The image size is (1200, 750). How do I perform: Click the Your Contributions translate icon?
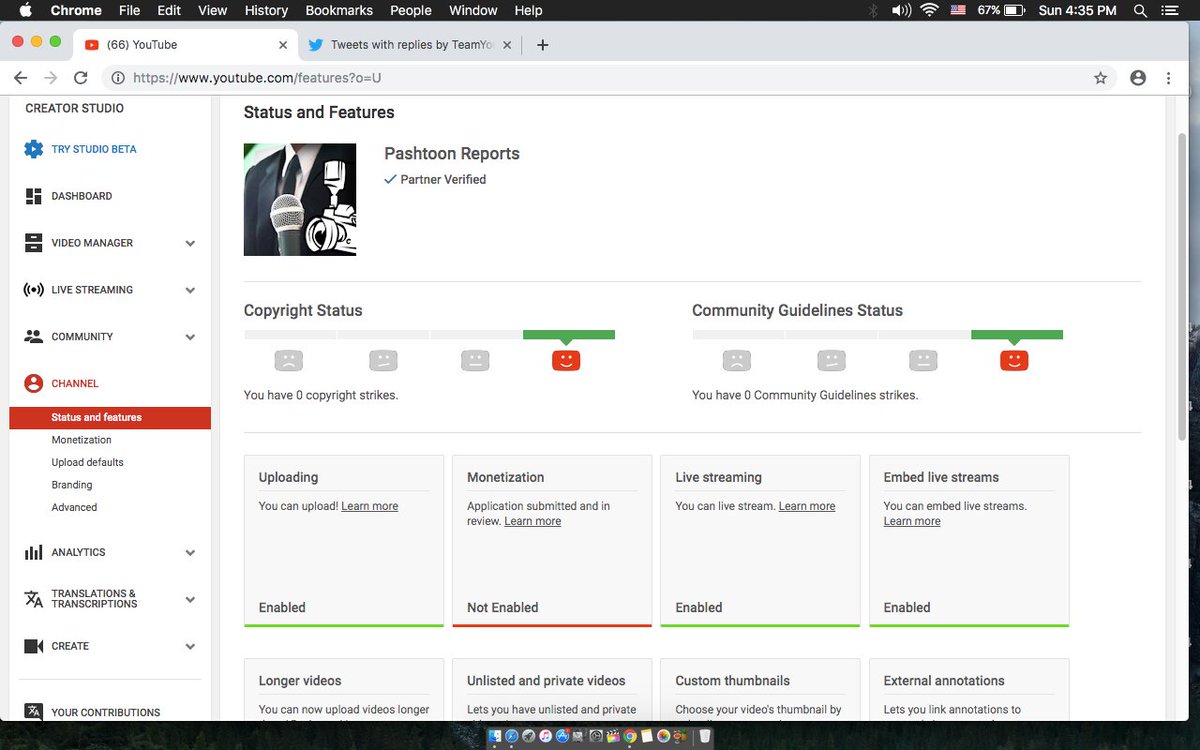coord(34,712)
